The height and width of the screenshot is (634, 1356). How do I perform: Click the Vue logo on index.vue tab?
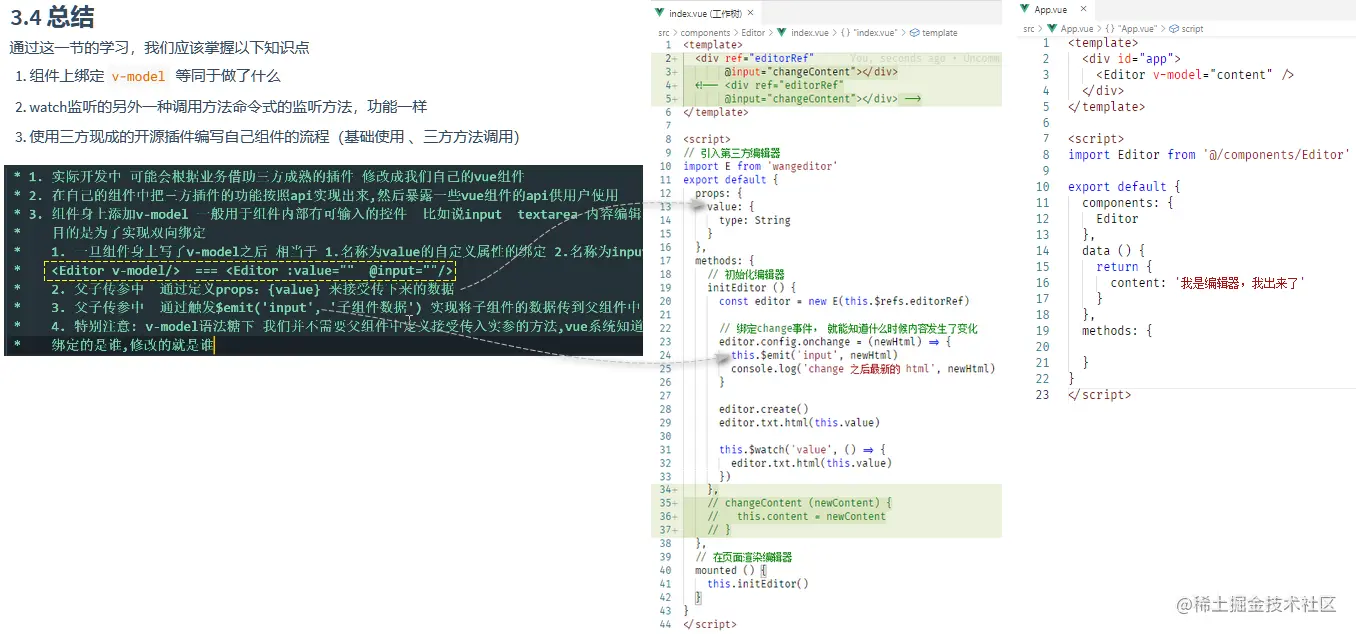pyautogui.click(x=661, y=13)
